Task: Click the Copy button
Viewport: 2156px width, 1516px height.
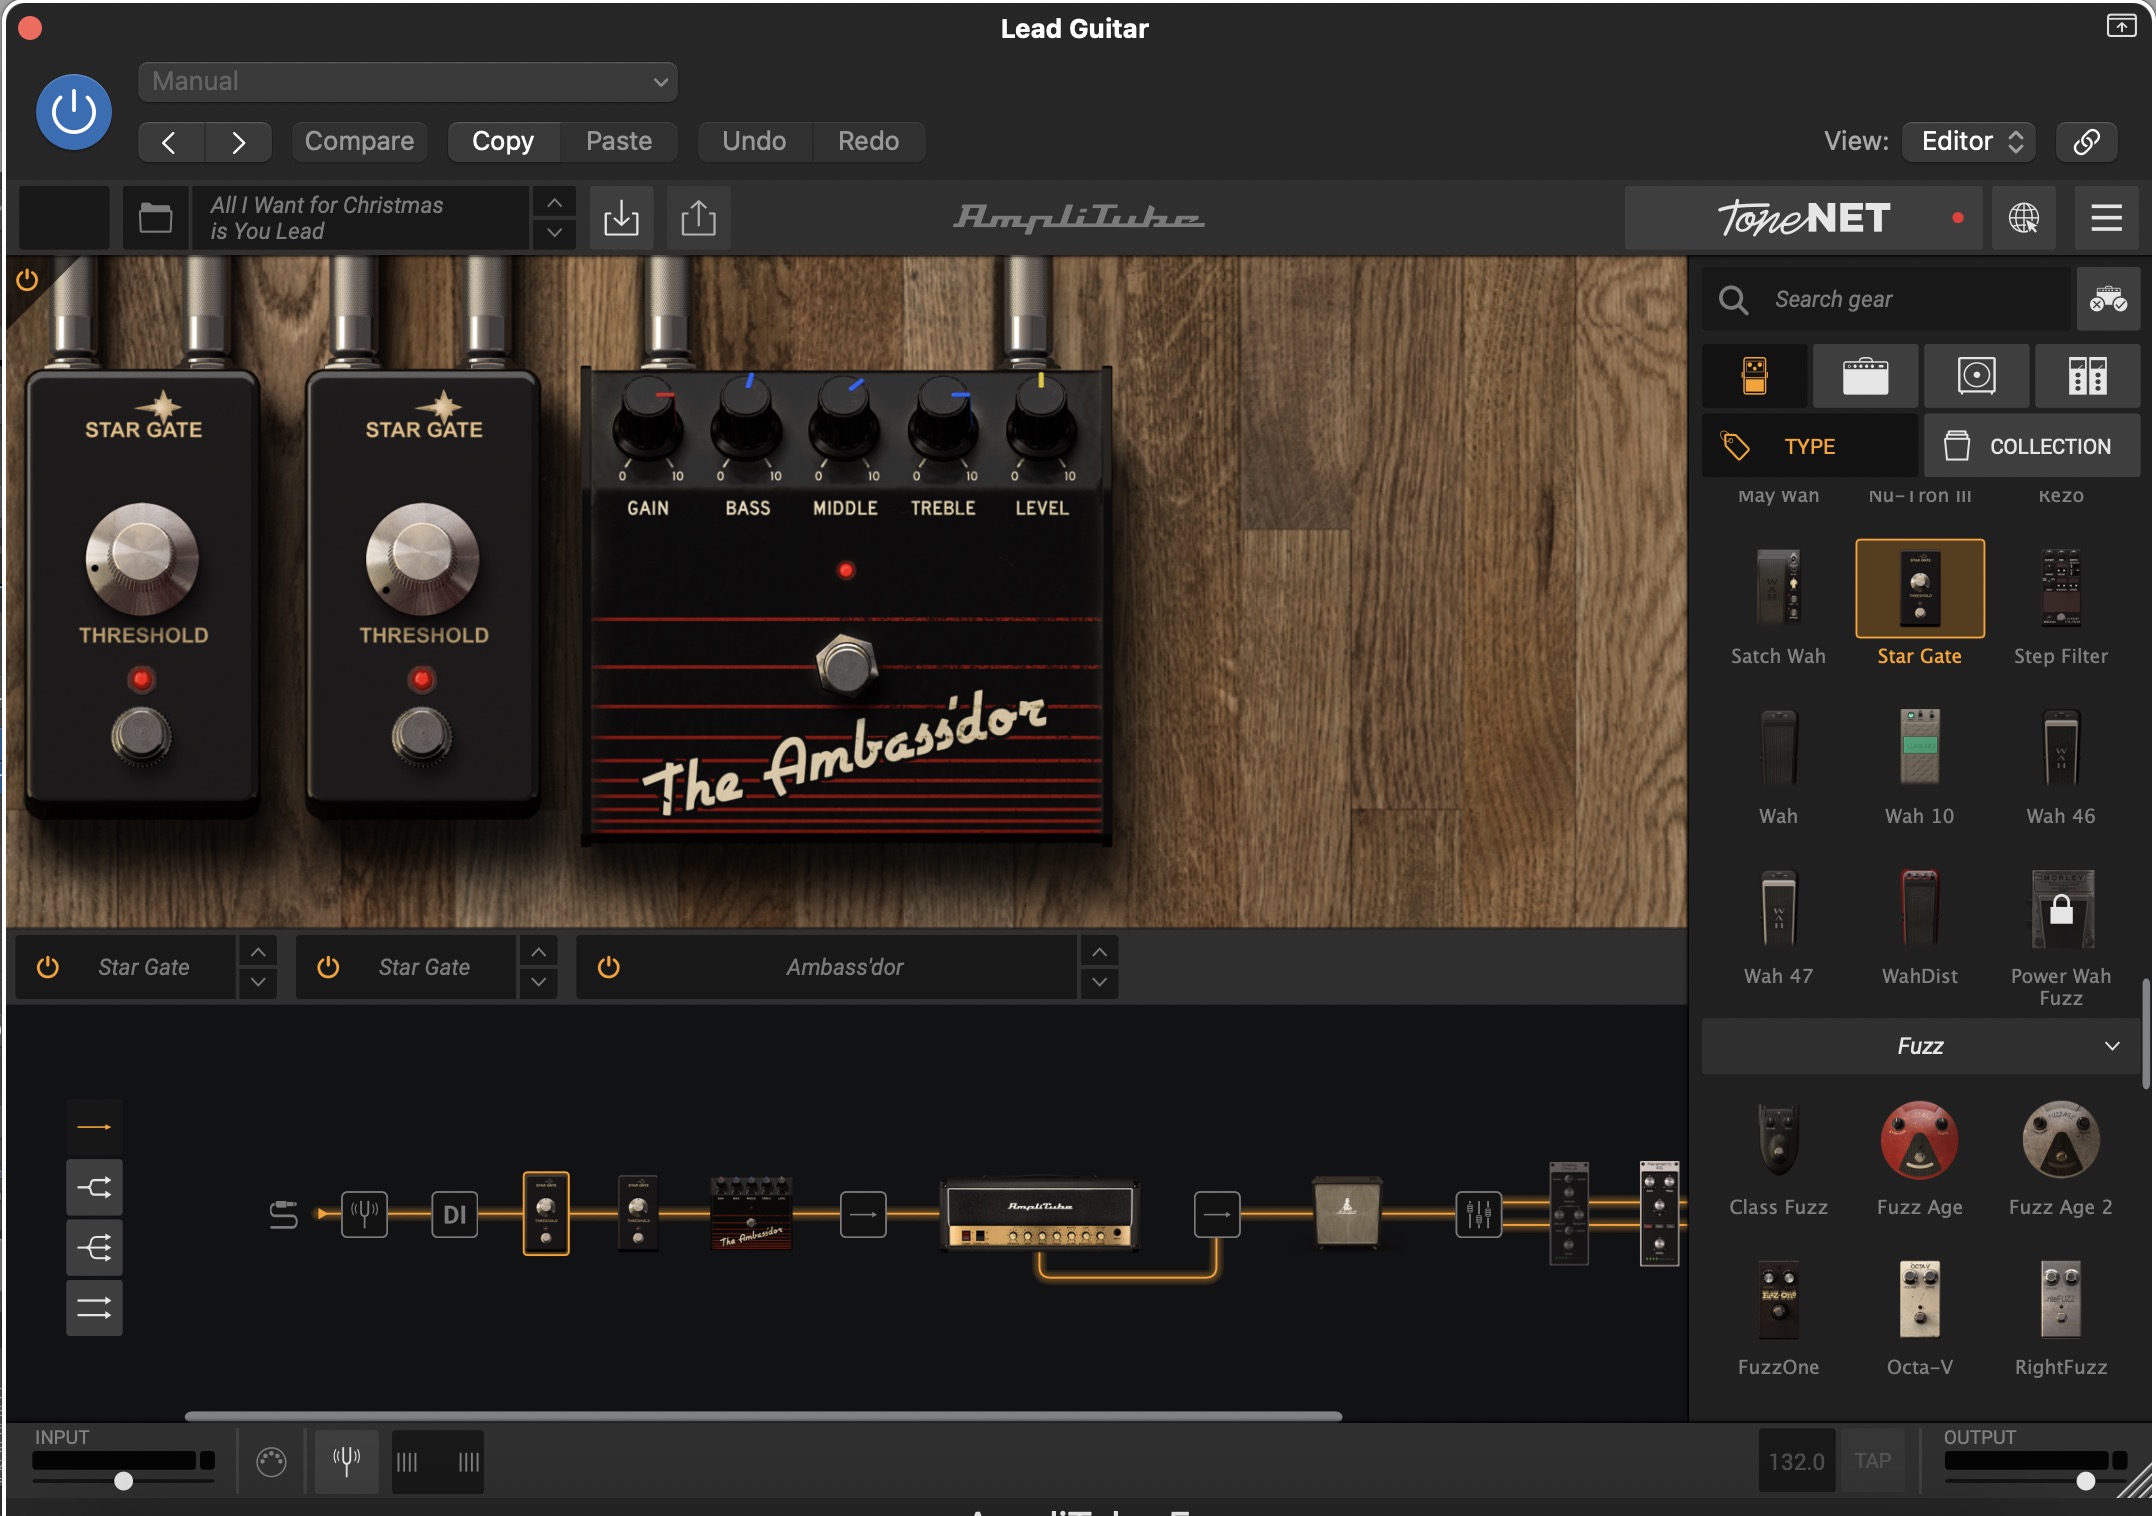Action: tap(503, 141)
